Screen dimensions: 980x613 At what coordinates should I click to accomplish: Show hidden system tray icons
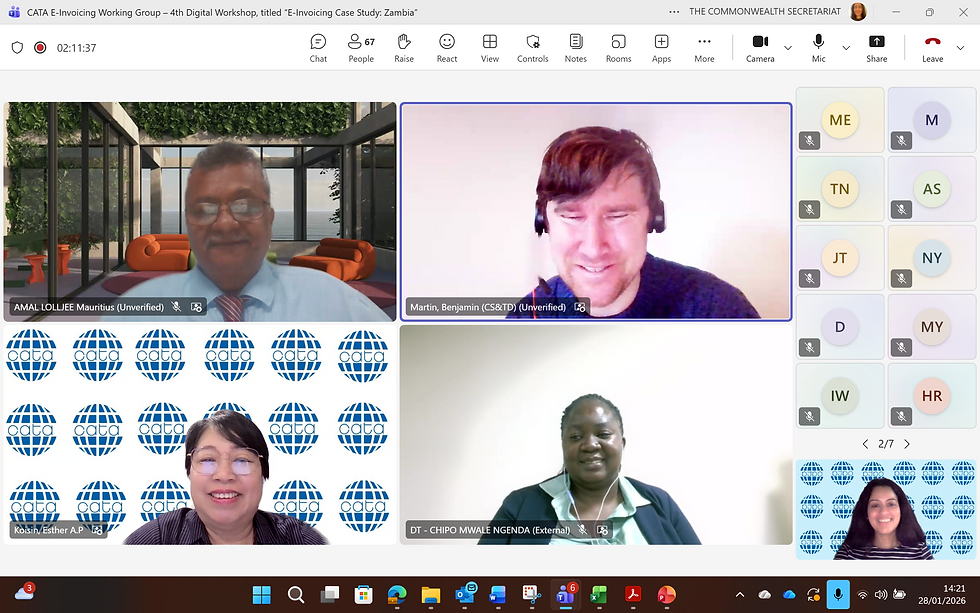coord(740,595)
